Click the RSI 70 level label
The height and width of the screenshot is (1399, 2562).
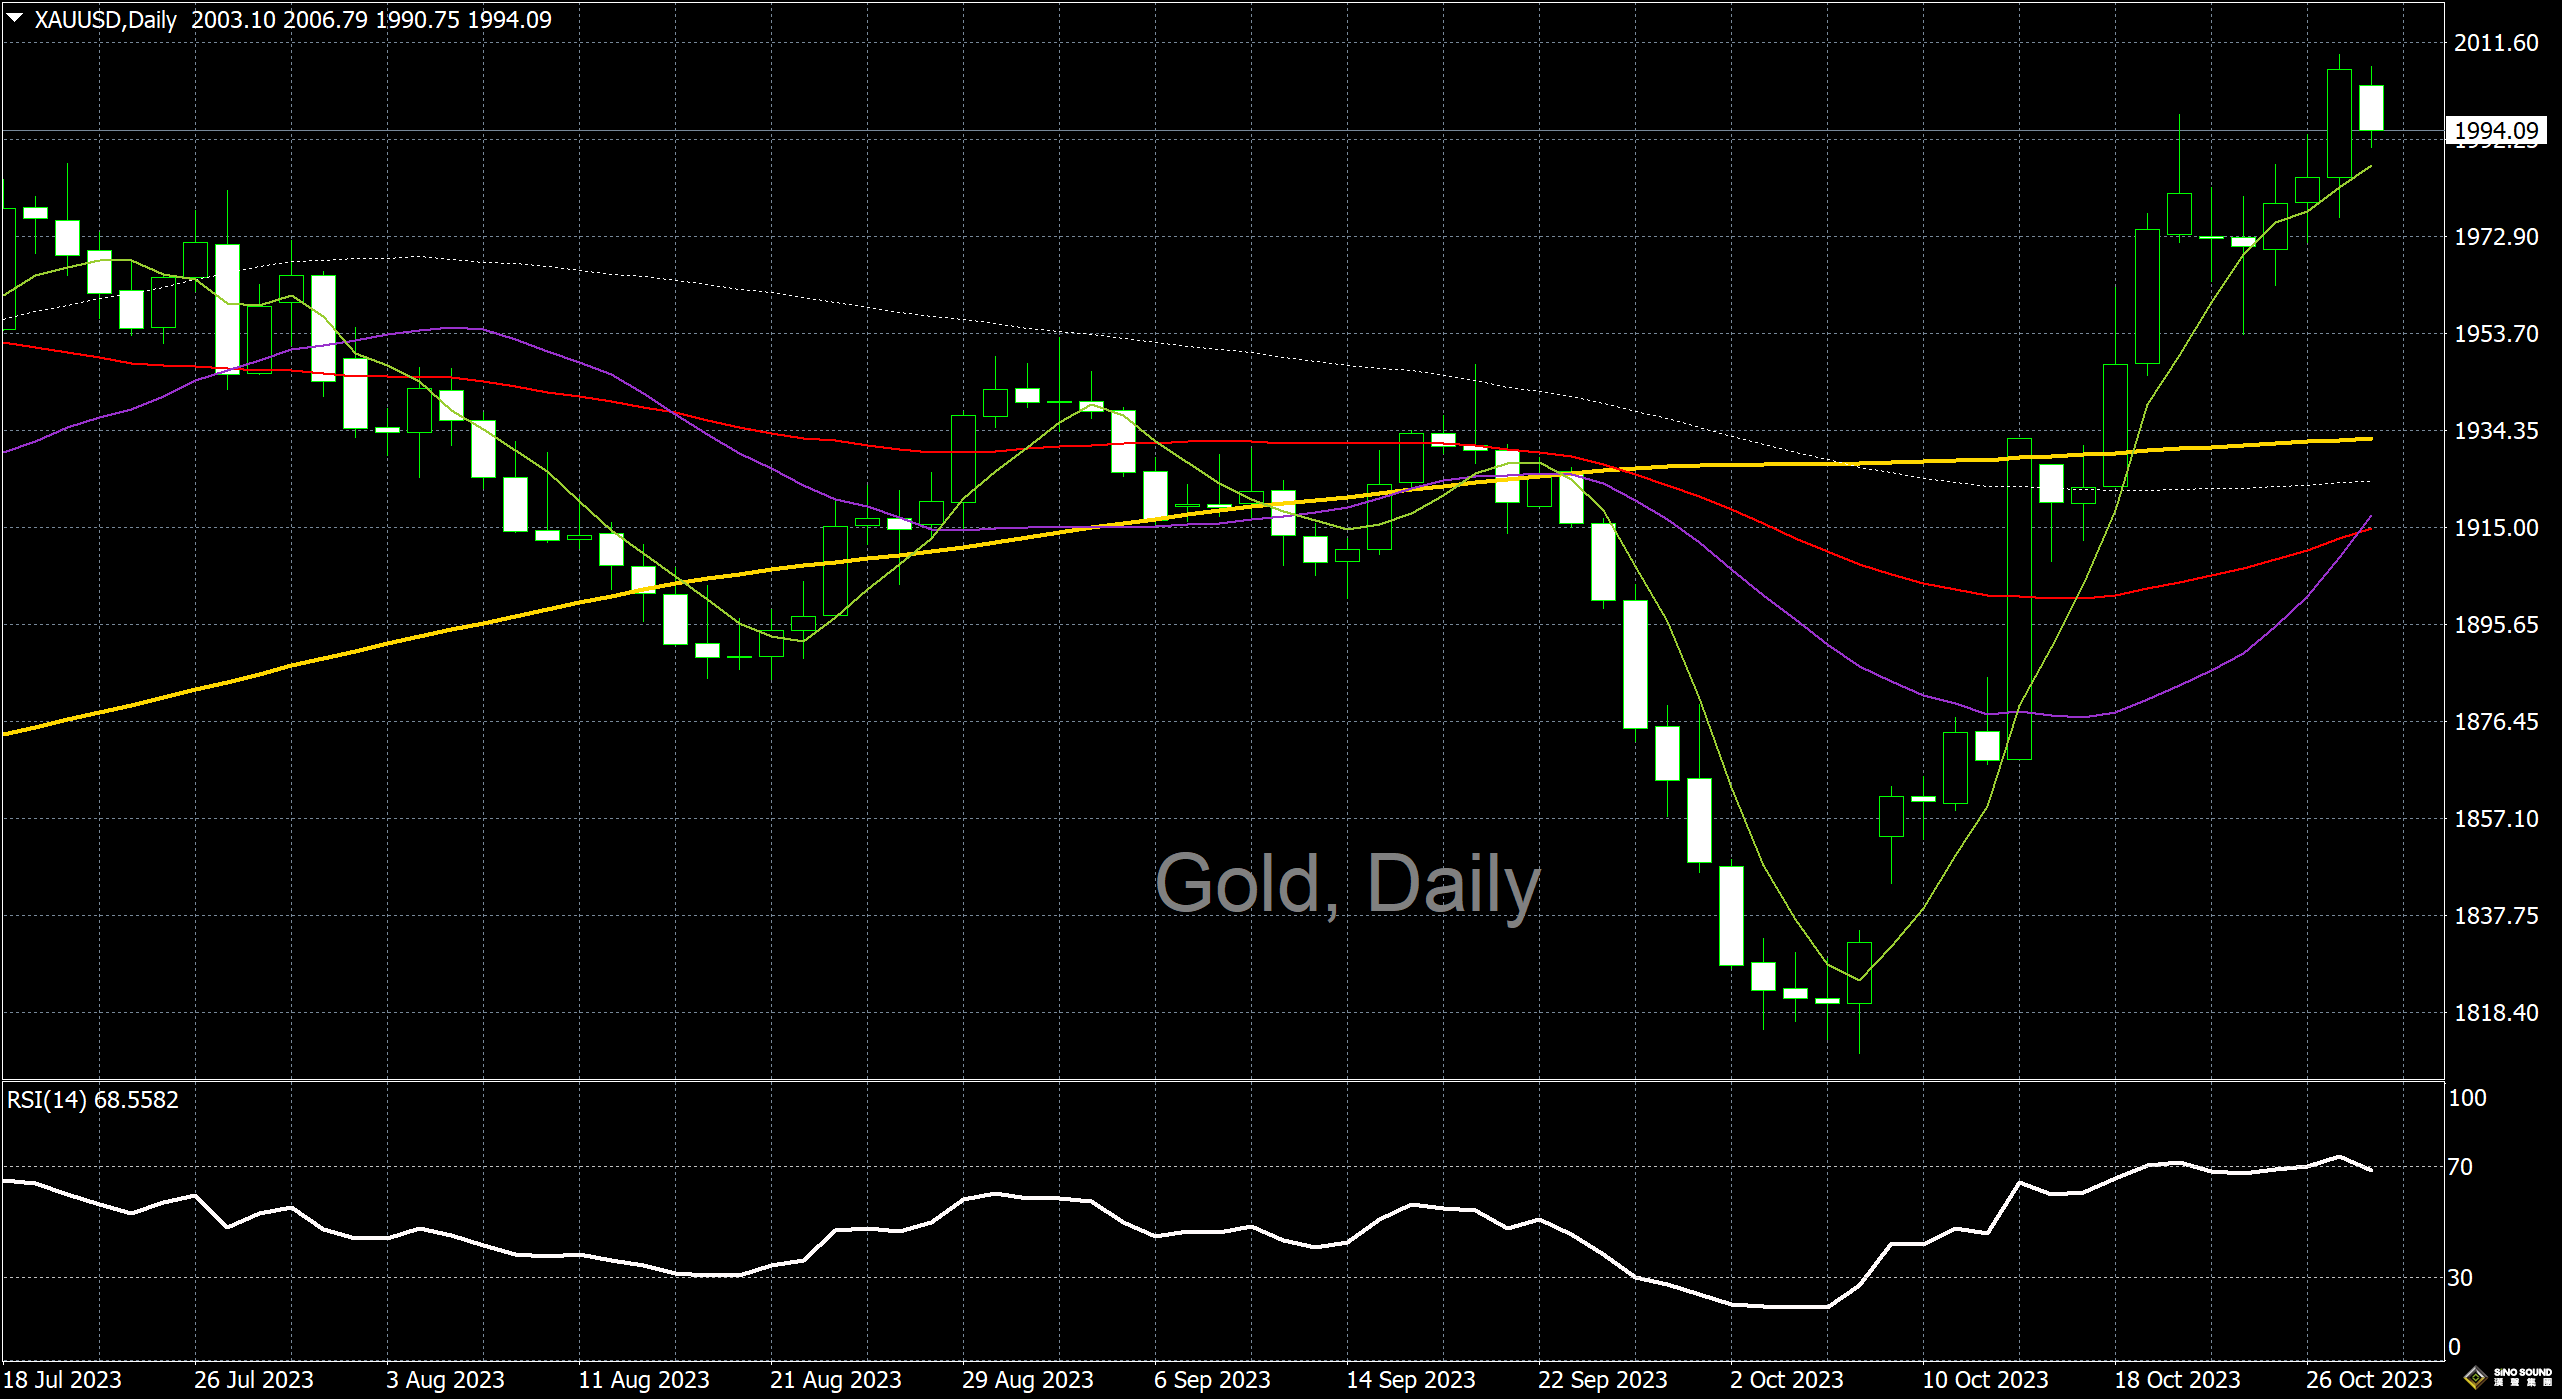[2460, 1167]
